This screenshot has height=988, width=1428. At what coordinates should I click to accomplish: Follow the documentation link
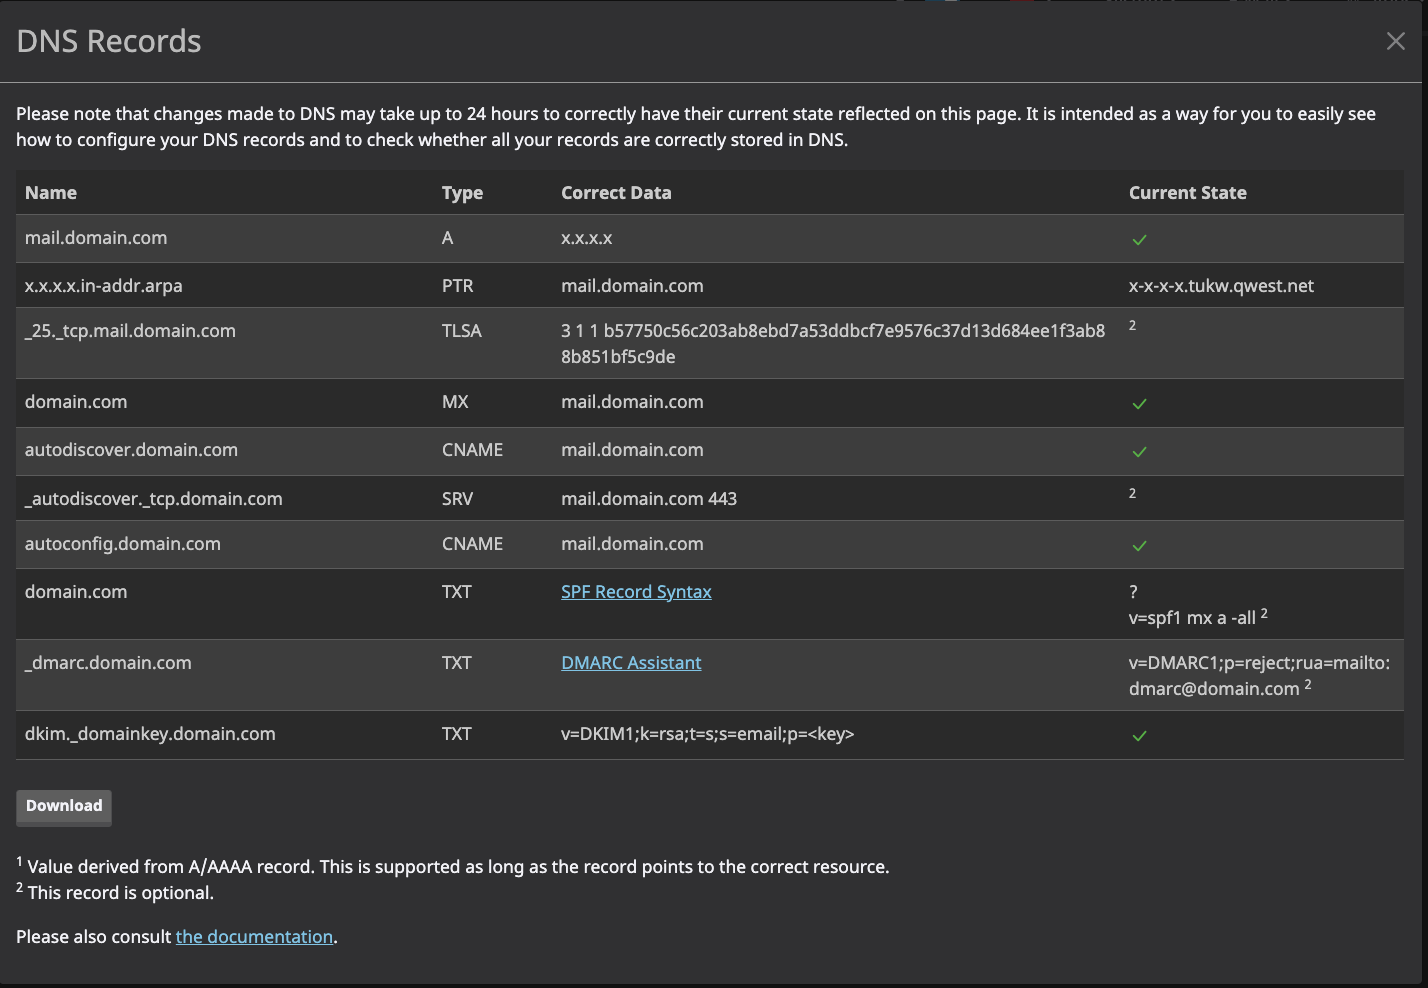(x=254, y=937)
